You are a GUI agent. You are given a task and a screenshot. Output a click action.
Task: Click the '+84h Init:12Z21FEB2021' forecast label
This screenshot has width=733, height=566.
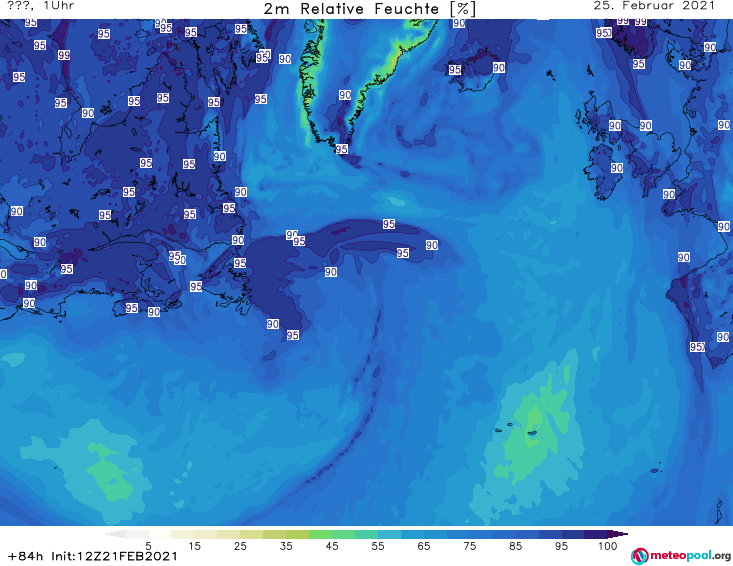93,556
